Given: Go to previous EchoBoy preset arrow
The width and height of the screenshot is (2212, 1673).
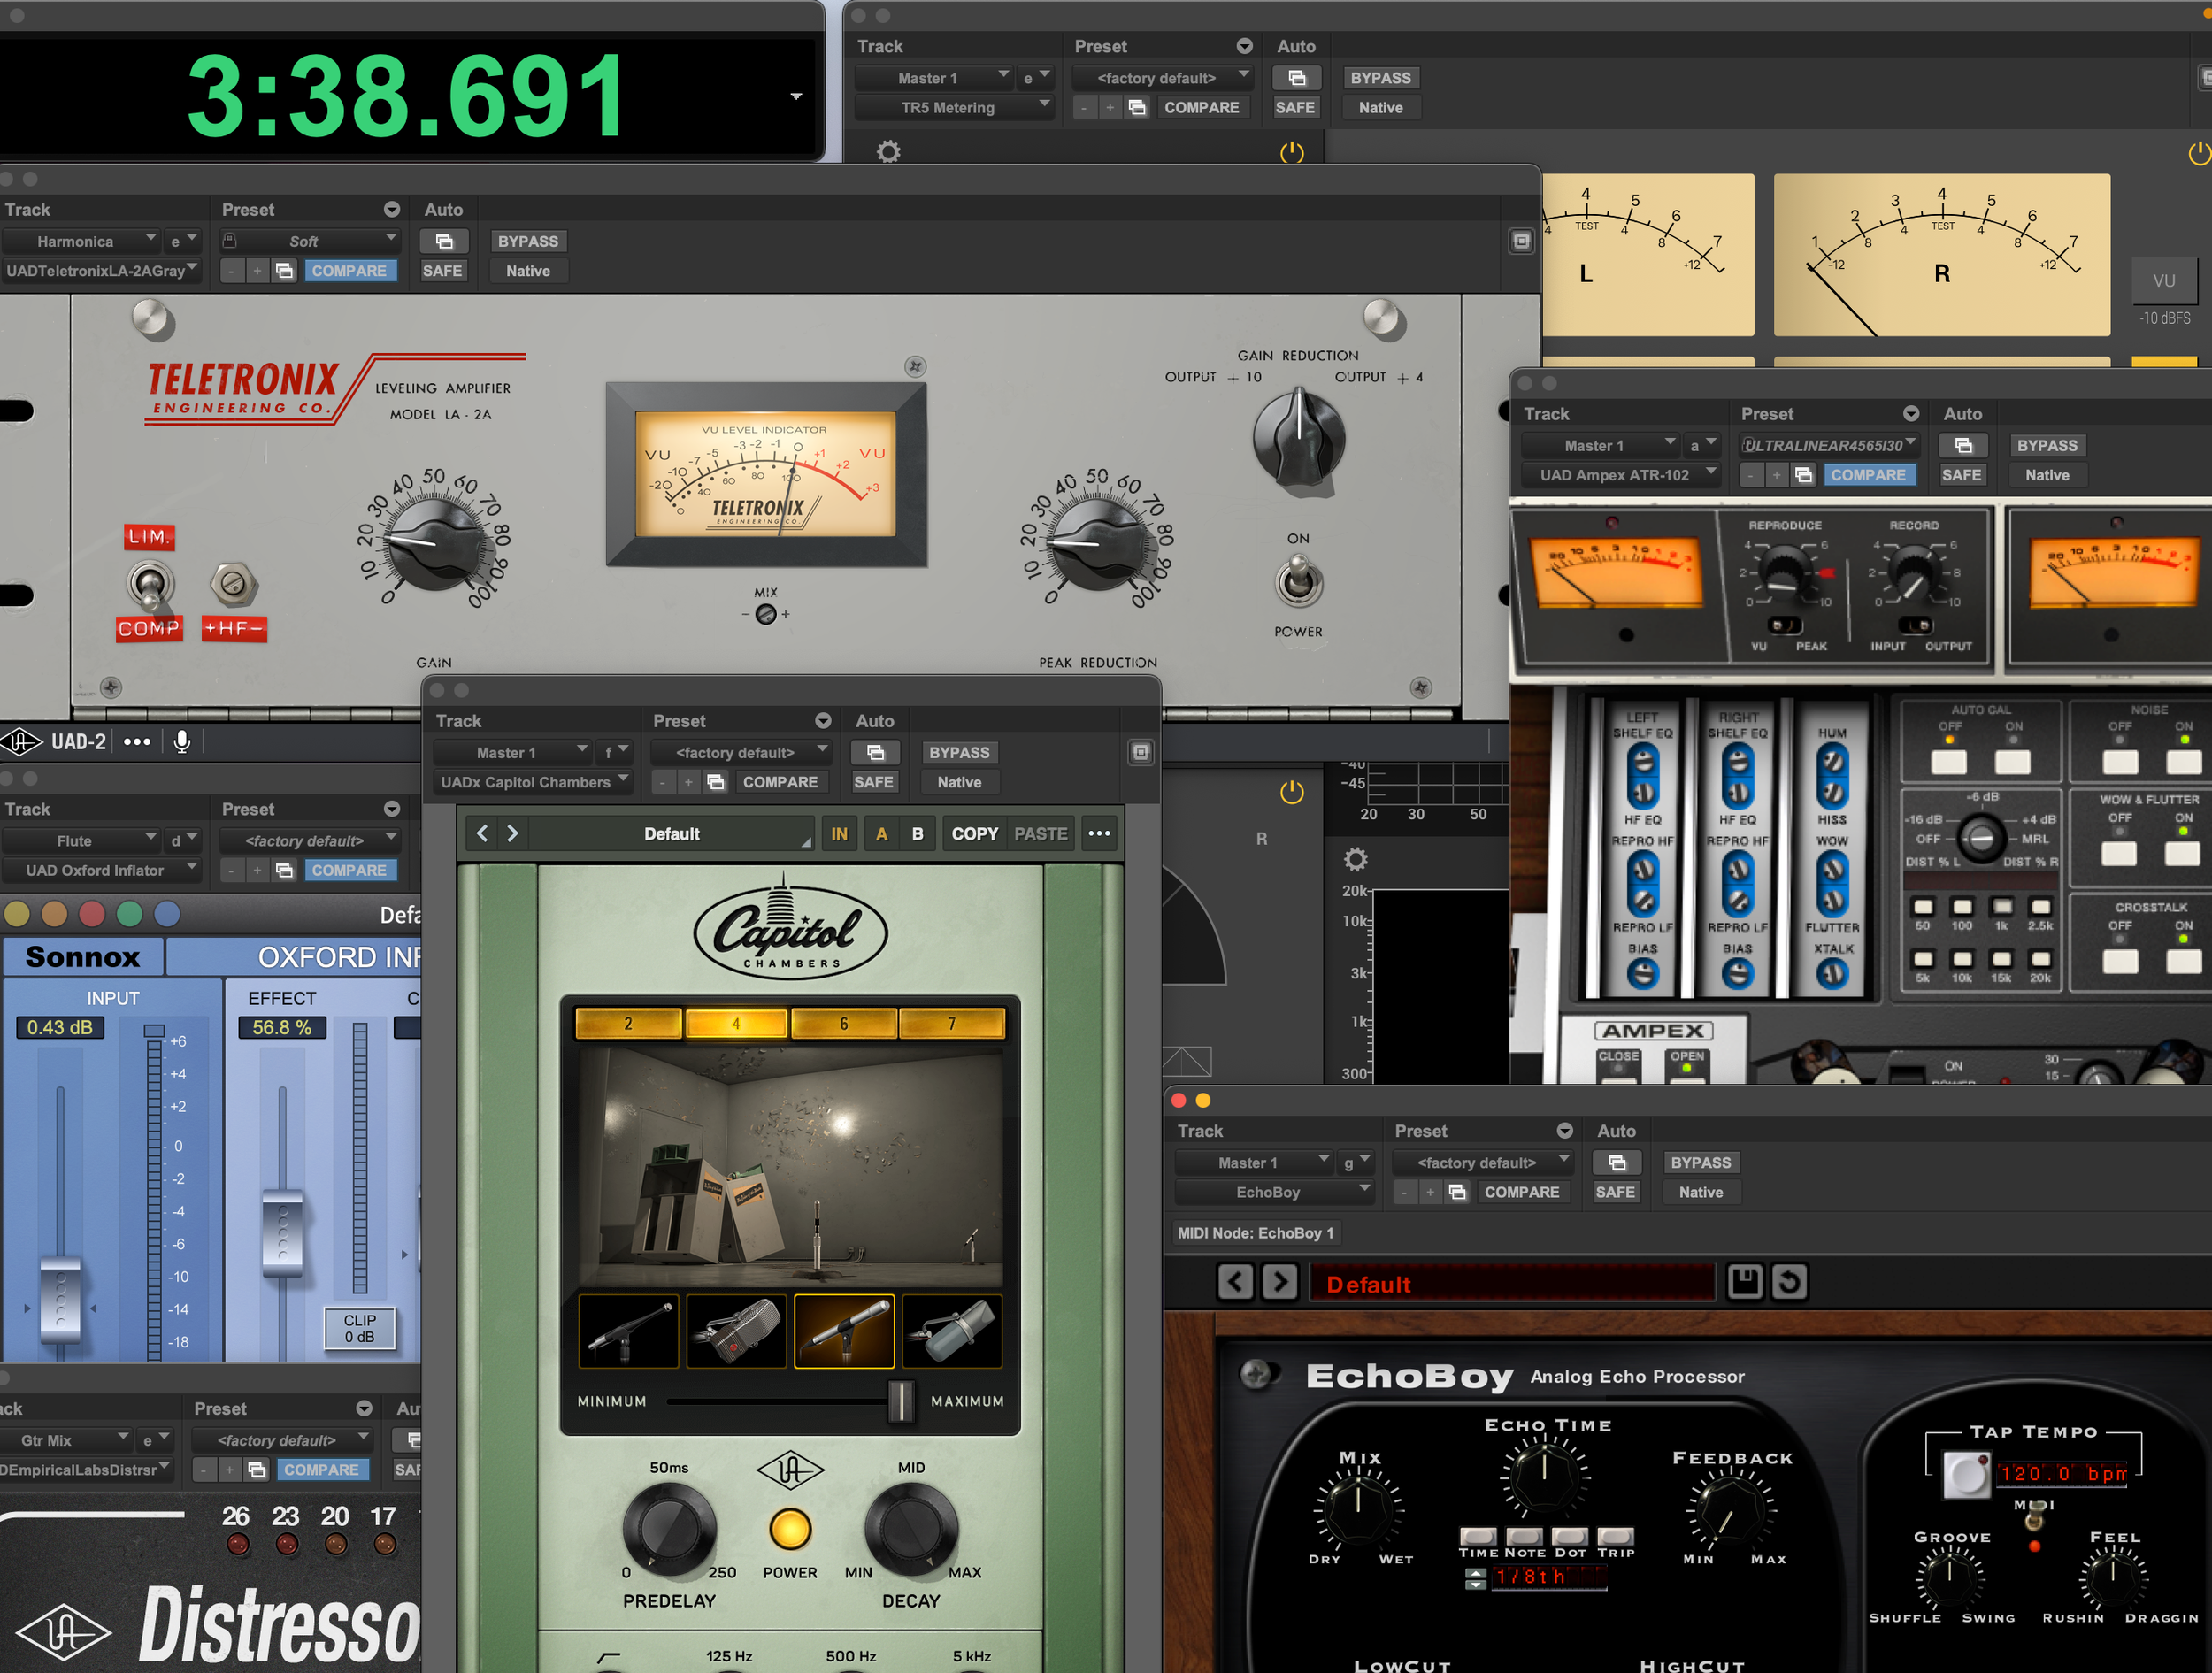Looking at the screenshot, I should (x=1235, y=1282).
